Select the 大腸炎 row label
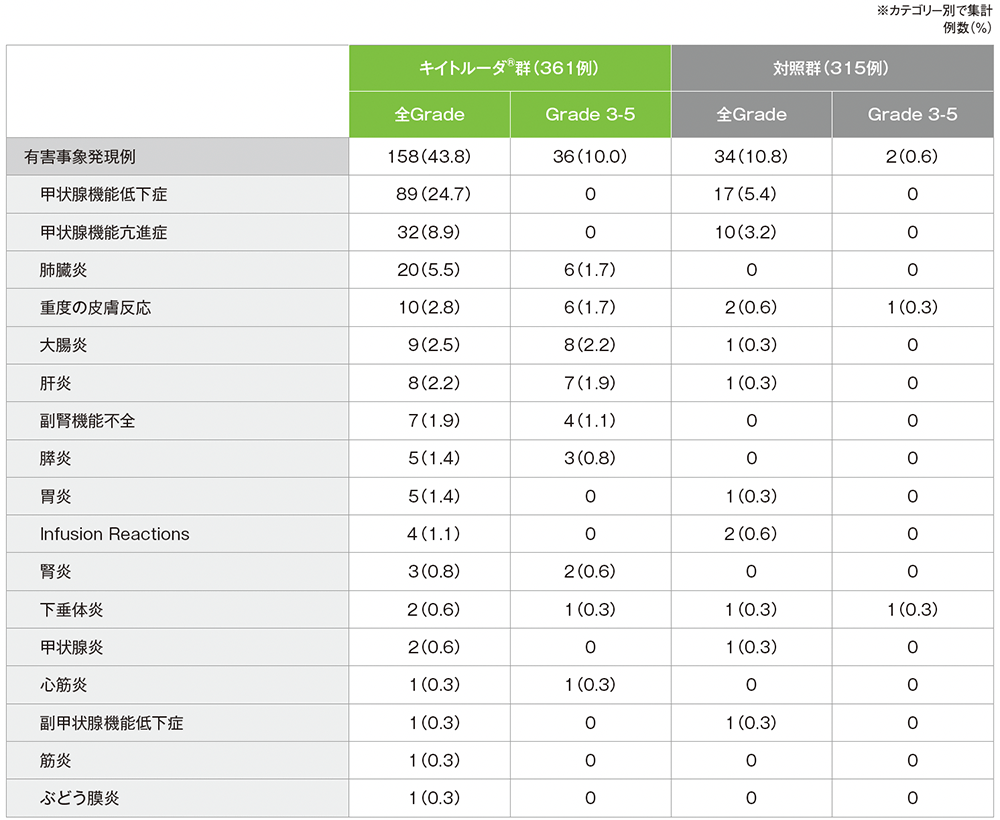This screenshot has height=820, width=1000. [64, 346]
